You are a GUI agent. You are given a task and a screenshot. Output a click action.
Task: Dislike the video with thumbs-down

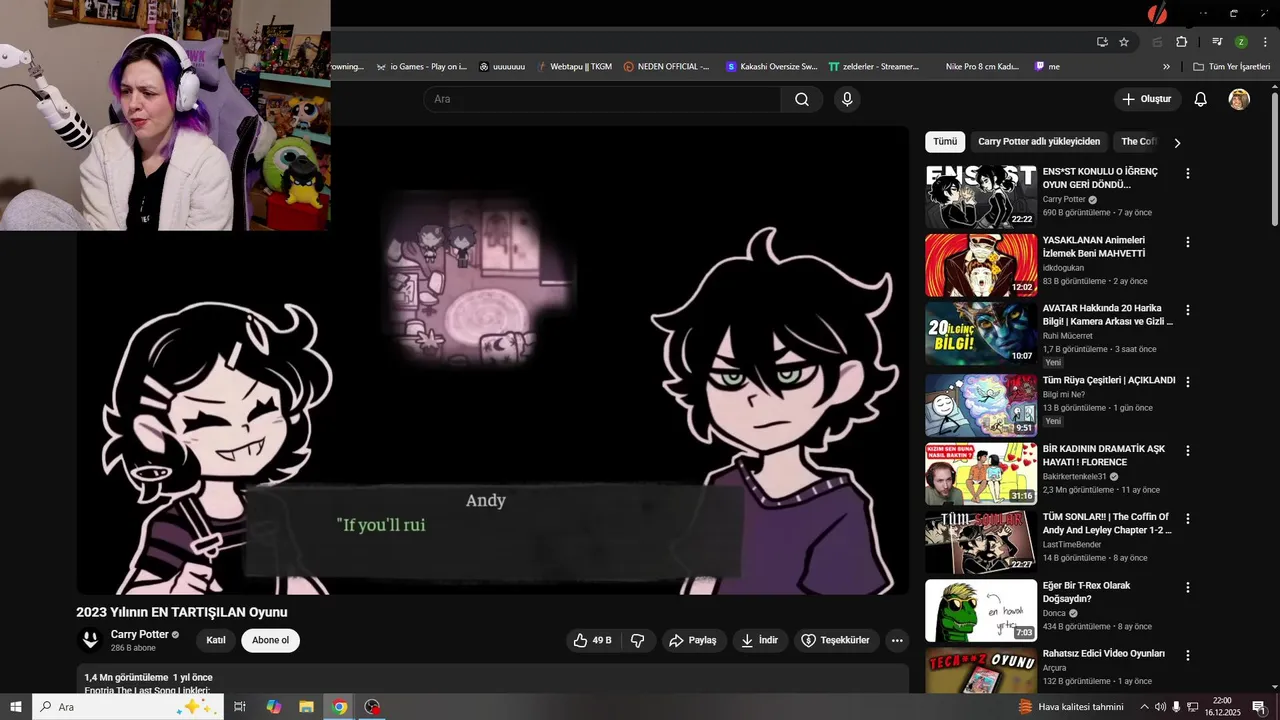[638, 640]
